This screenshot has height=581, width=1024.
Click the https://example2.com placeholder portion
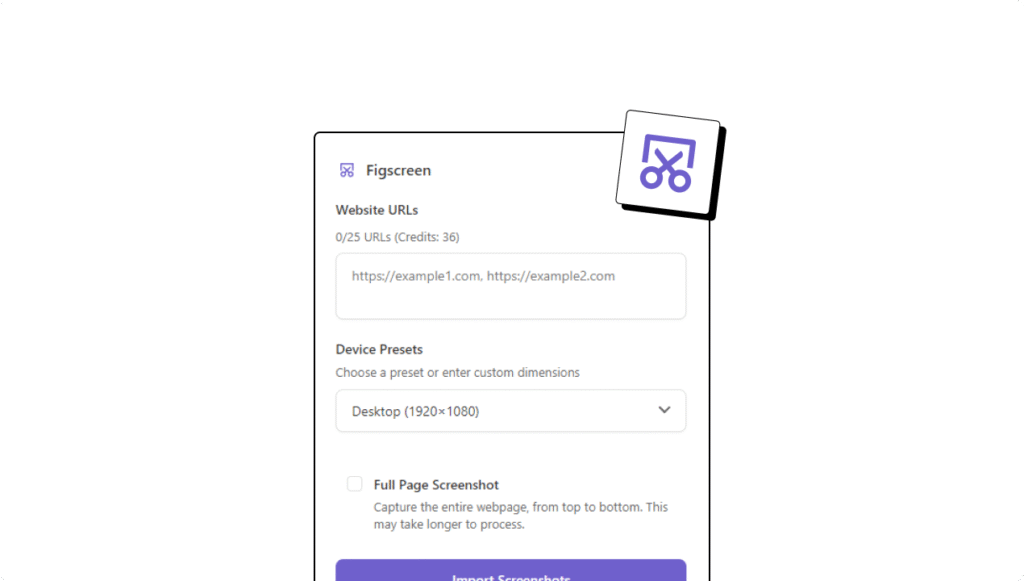point(551,276)
